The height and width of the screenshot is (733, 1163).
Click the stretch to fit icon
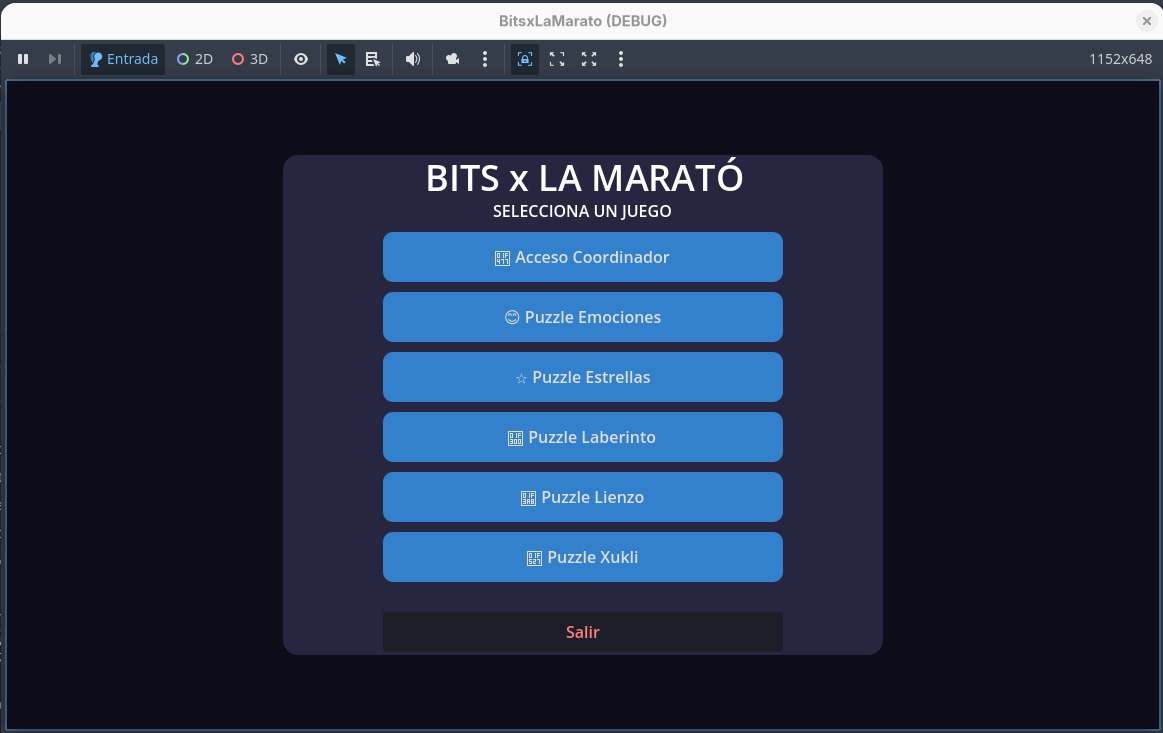click(x=589, y=59)
